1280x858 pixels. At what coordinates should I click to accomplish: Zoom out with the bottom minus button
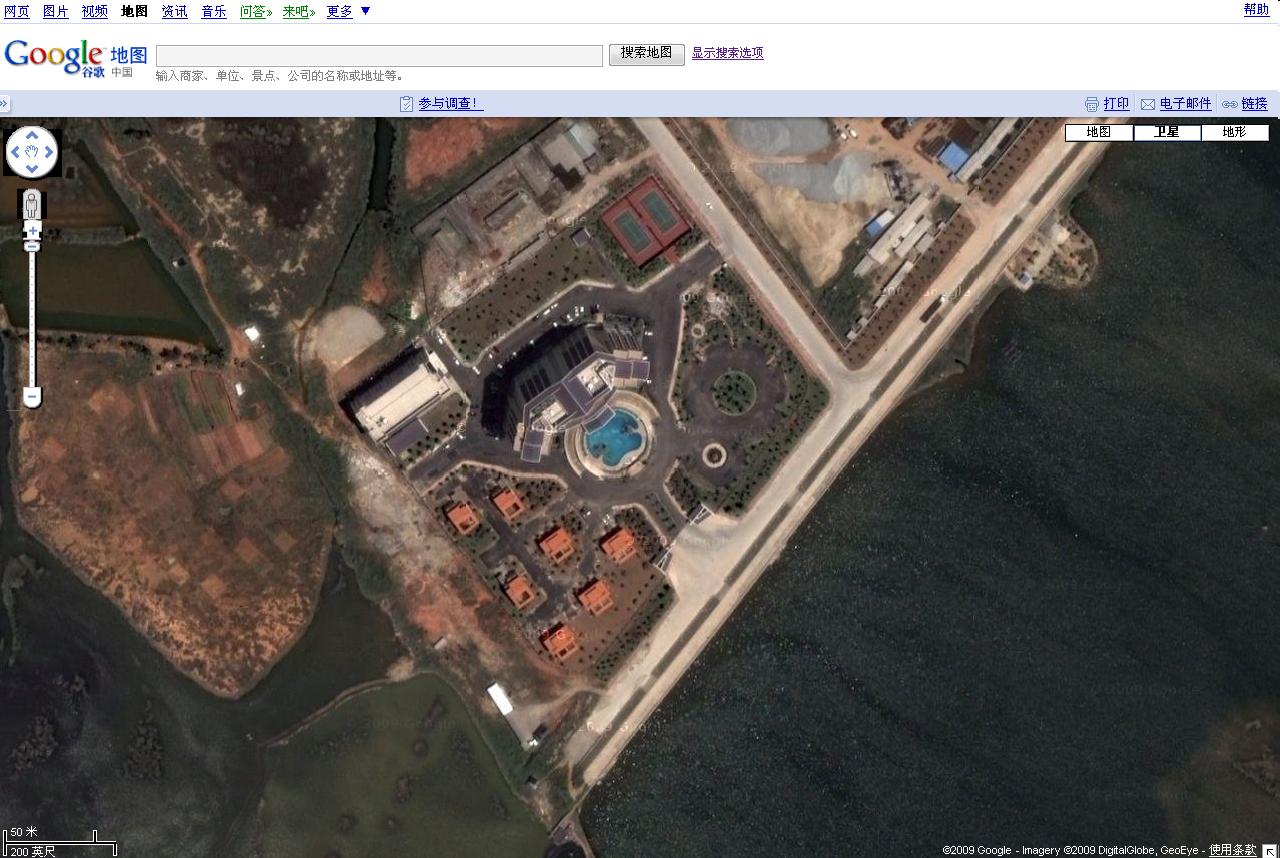(x=32, y=397)
